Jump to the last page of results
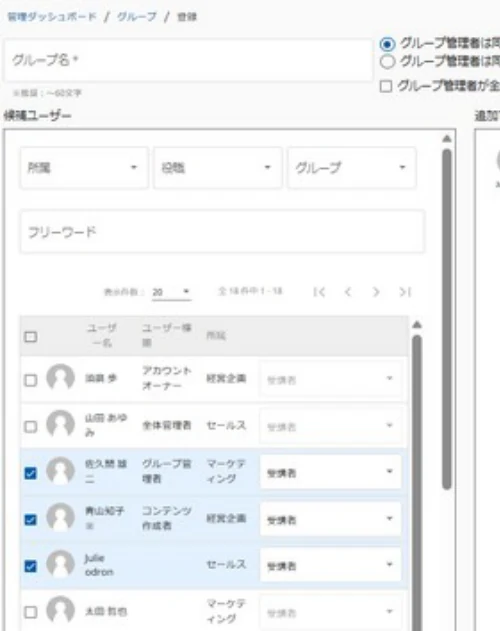 405,292
